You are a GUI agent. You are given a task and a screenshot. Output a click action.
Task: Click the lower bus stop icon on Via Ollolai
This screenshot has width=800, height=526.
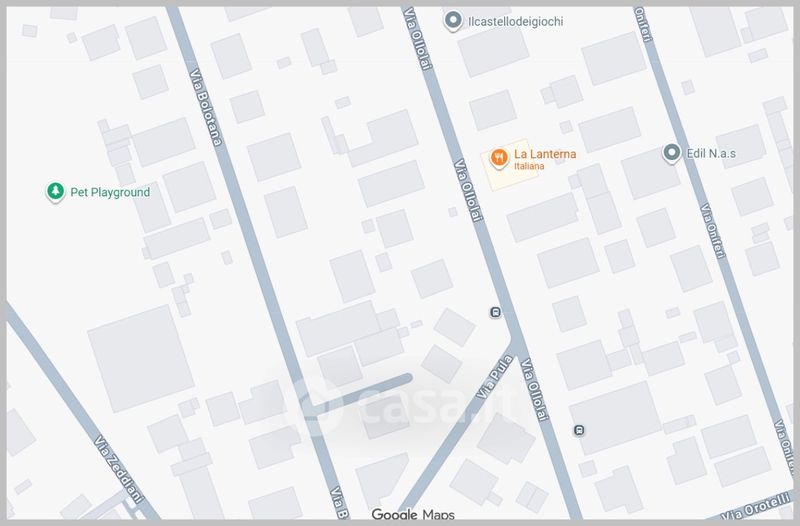(x=578, y=430)
